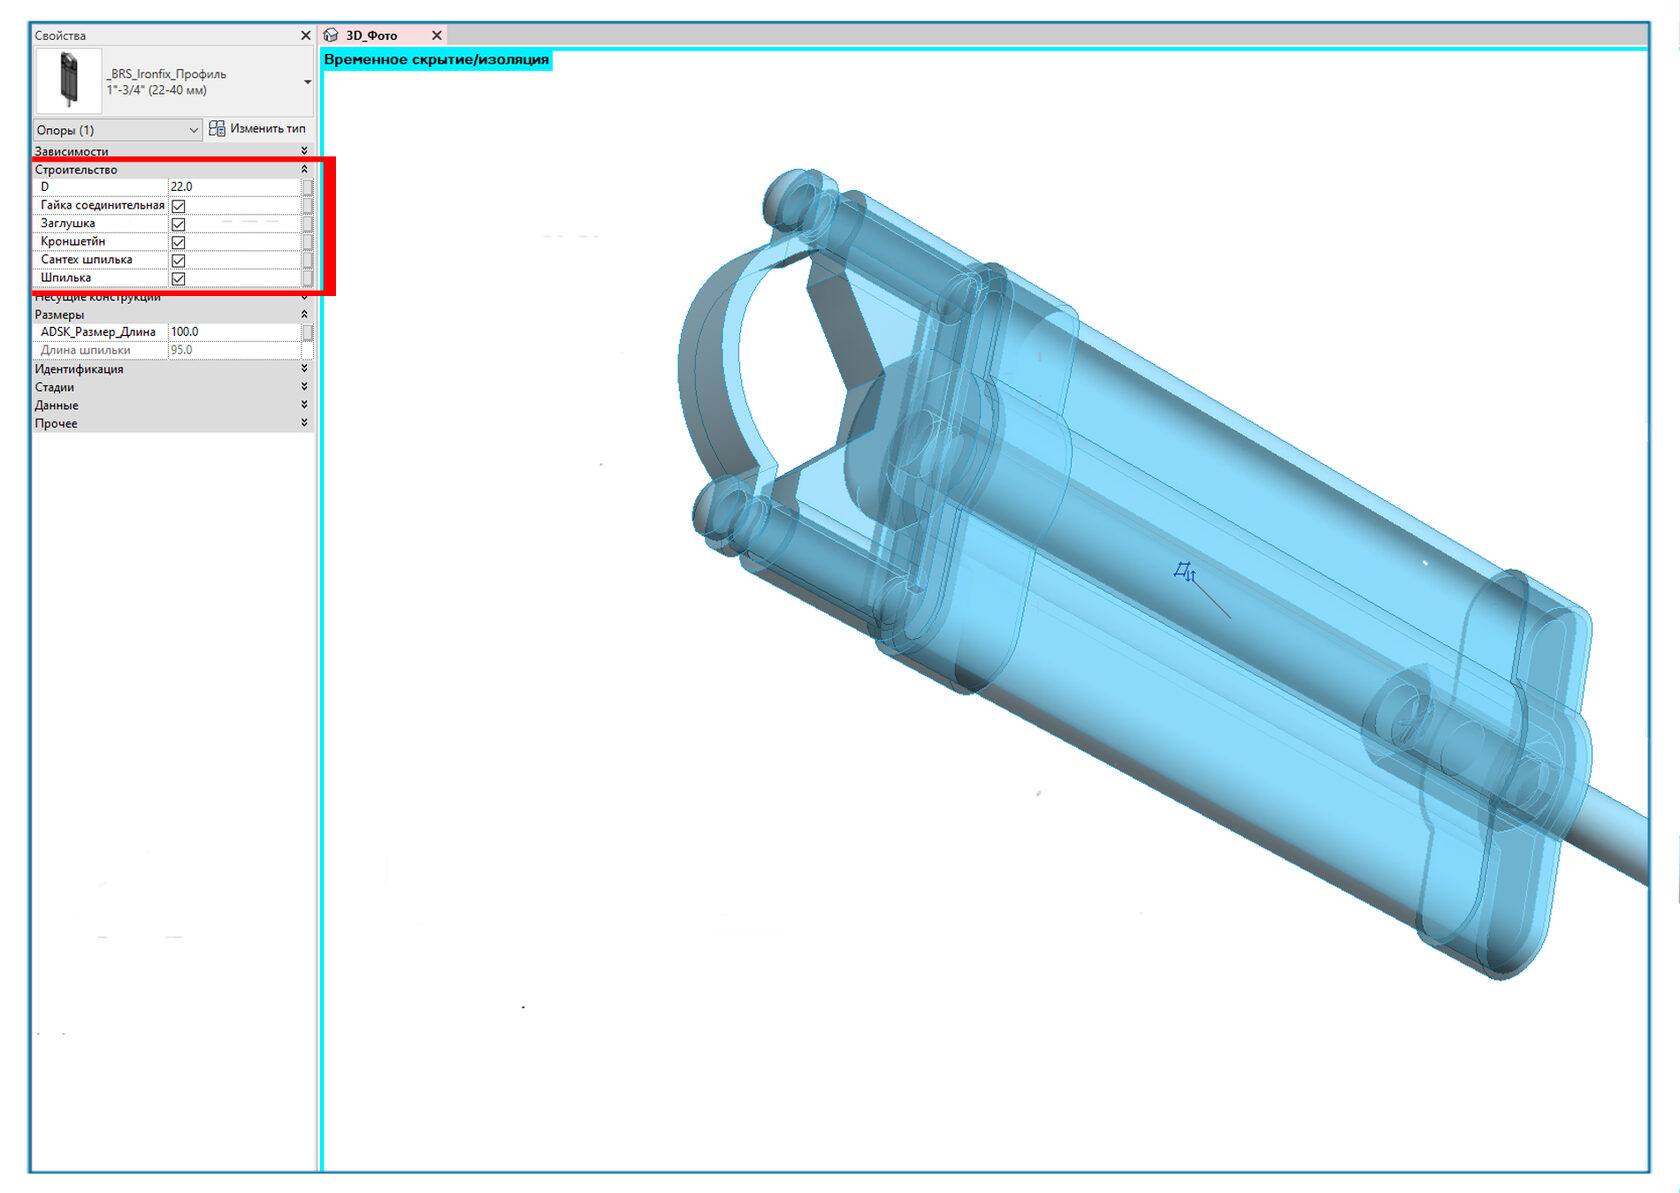Uncheck the Кронштейн checkbox
Image resolution: width=1680 pixels, height=1193 pixels.
coord(178,242)
